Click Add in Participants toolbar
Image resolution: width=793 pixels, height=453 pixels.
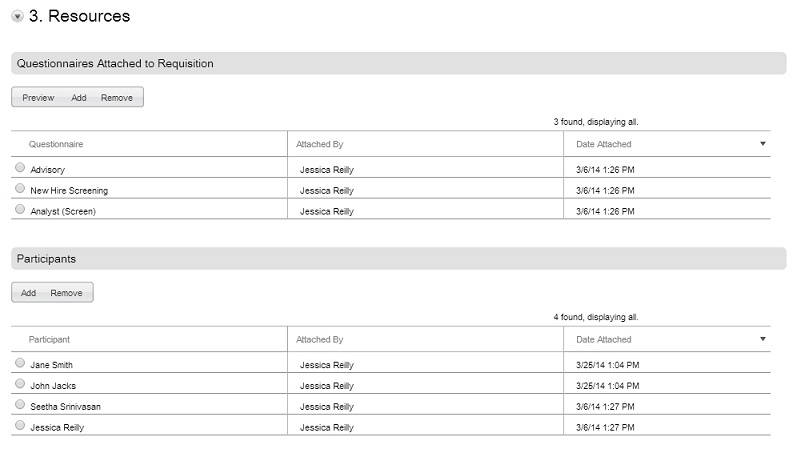(28, 293)
